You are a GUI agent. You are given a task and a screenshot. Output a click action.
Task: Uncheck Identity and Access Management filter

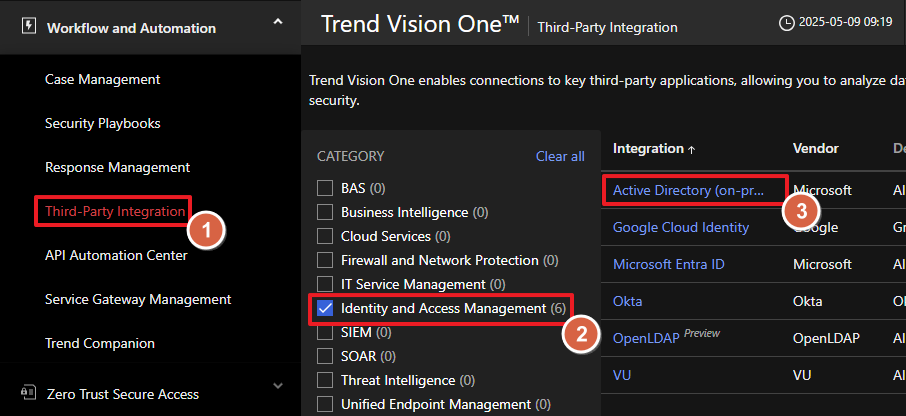click(x=324, y=309)
